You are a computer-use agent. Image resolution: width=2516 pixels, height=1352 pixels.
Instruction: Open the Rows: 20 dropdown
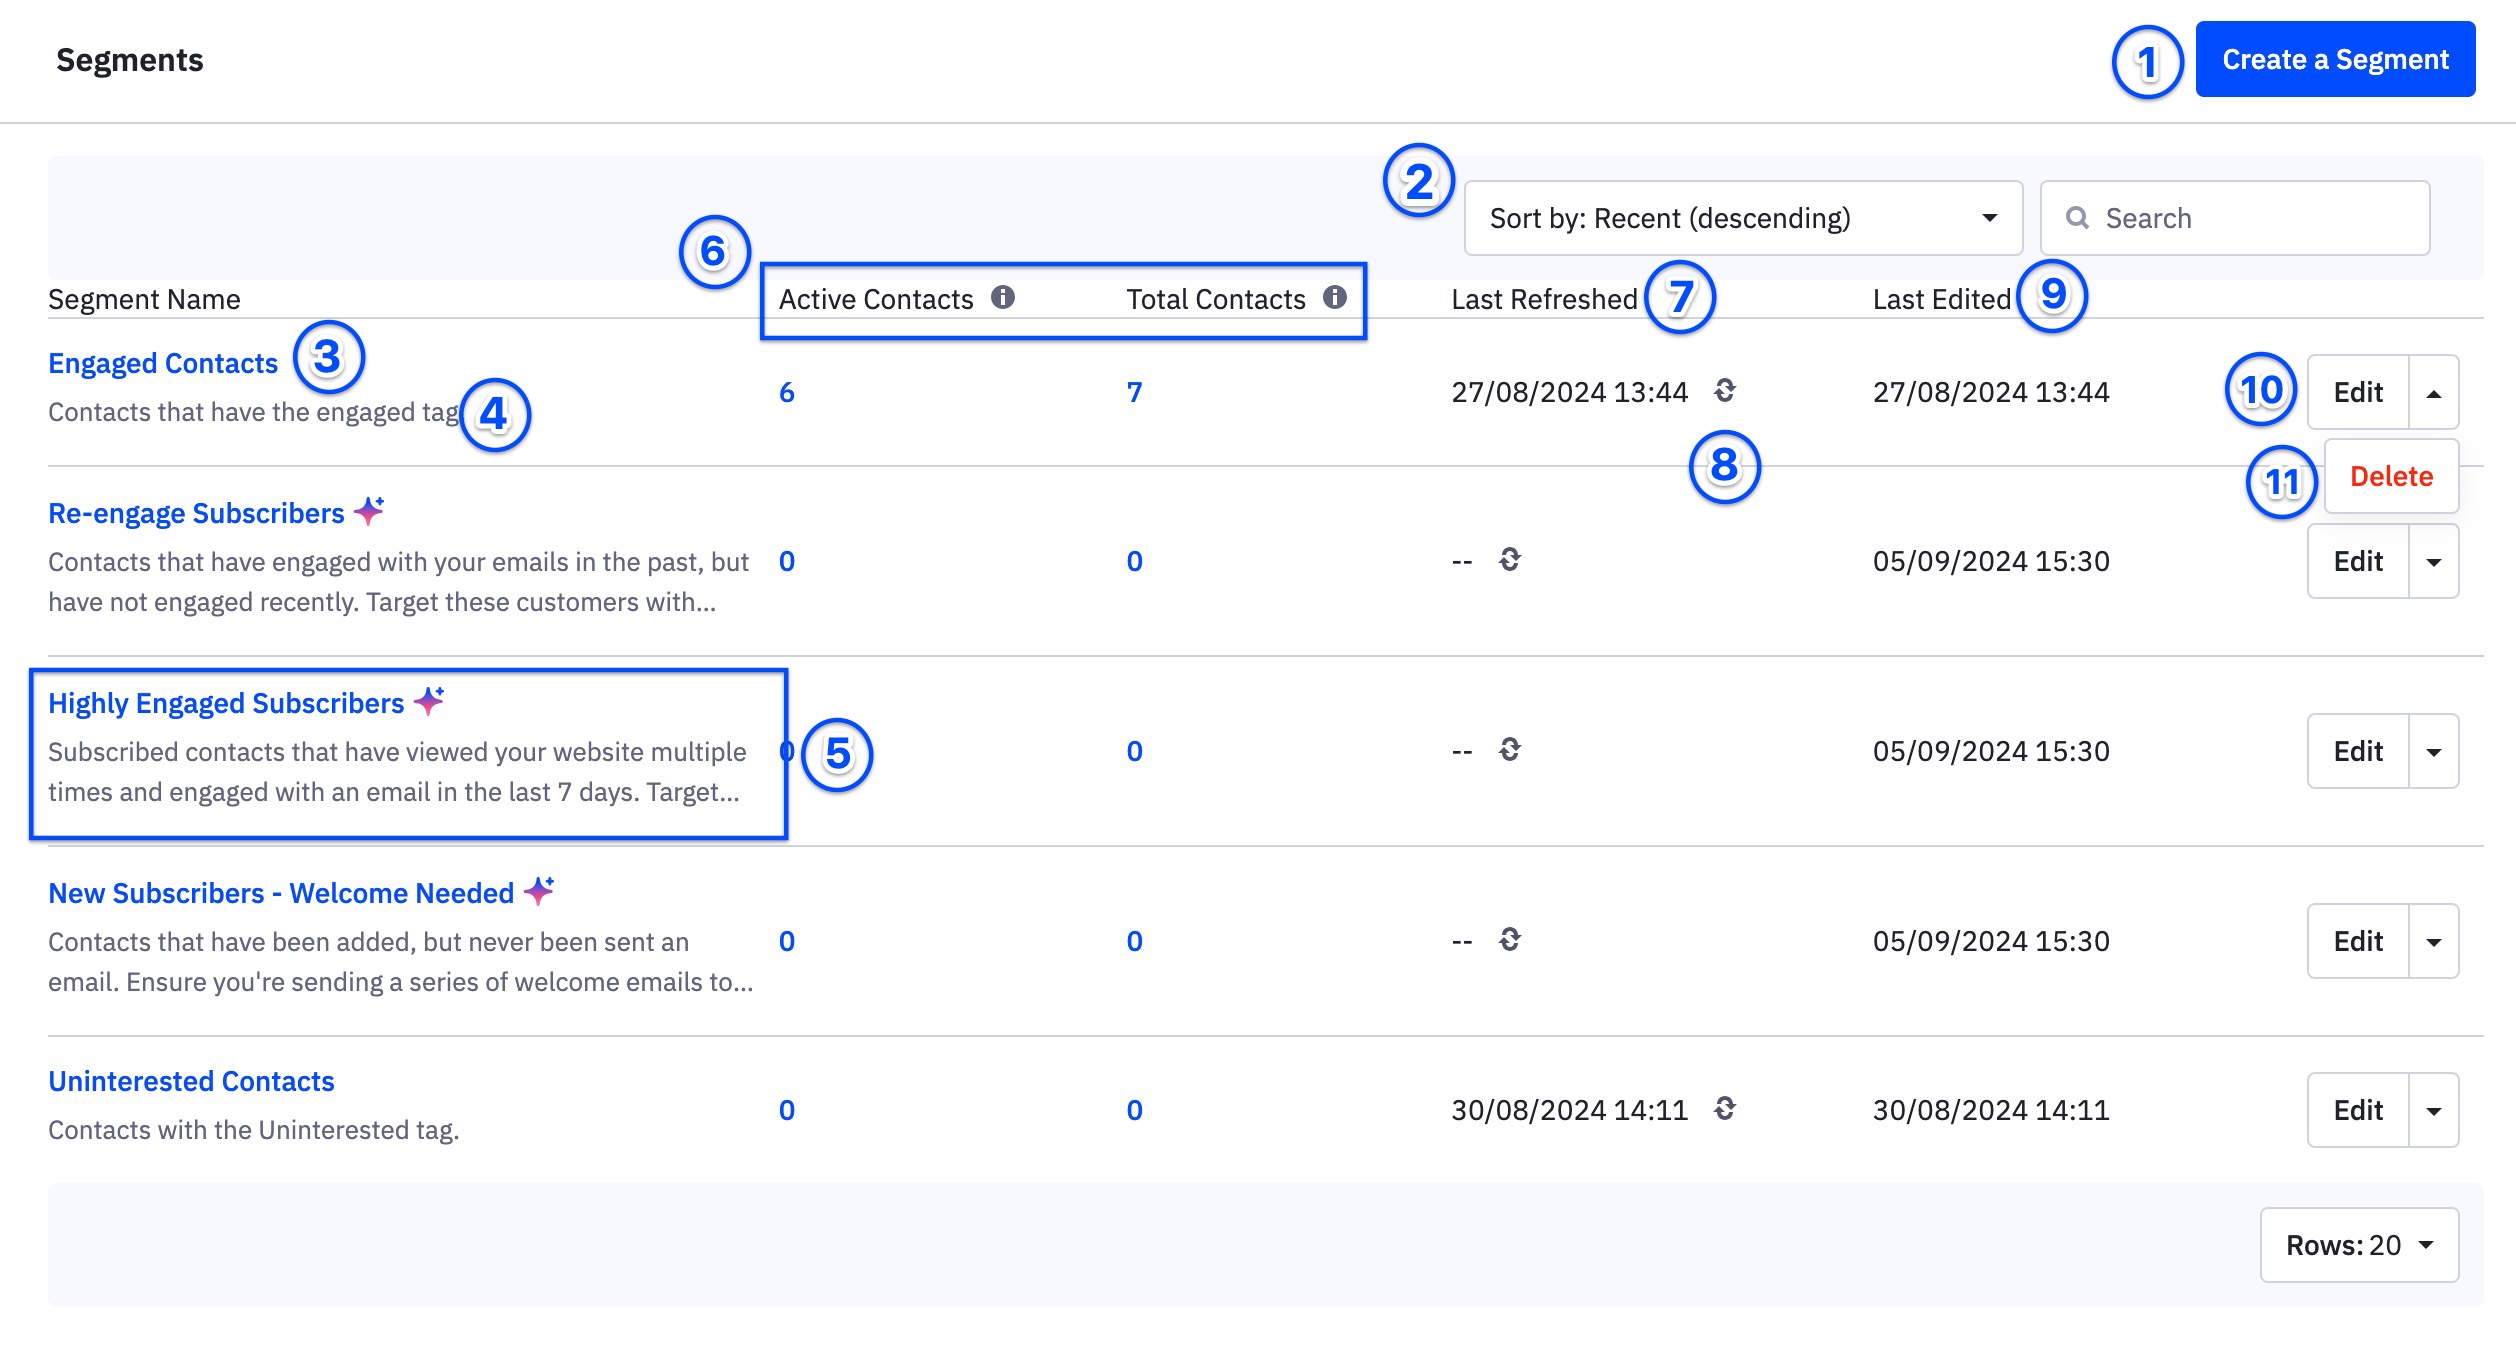(x=2358, y=1245)
